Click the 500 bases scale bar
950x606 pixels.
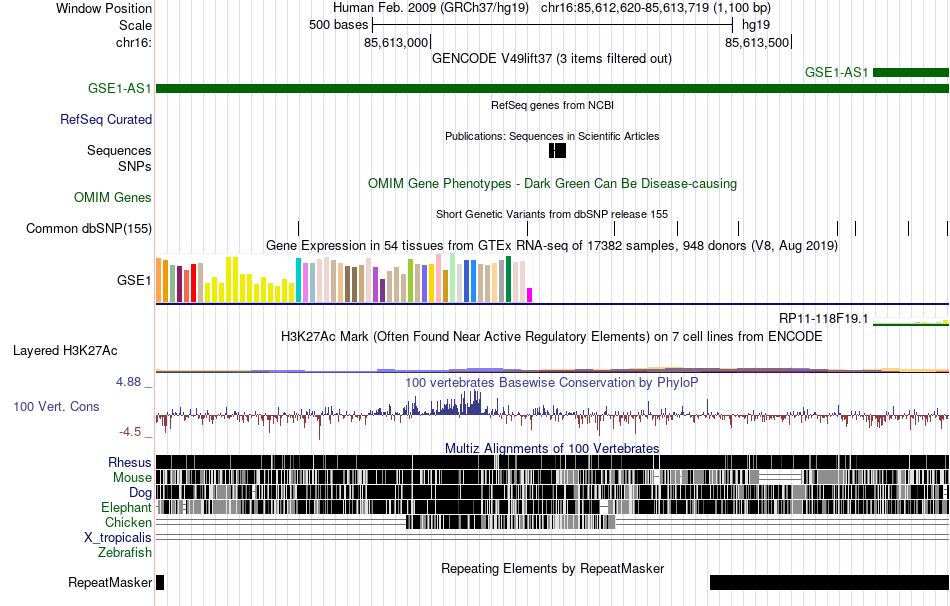(x=553, y=25)
